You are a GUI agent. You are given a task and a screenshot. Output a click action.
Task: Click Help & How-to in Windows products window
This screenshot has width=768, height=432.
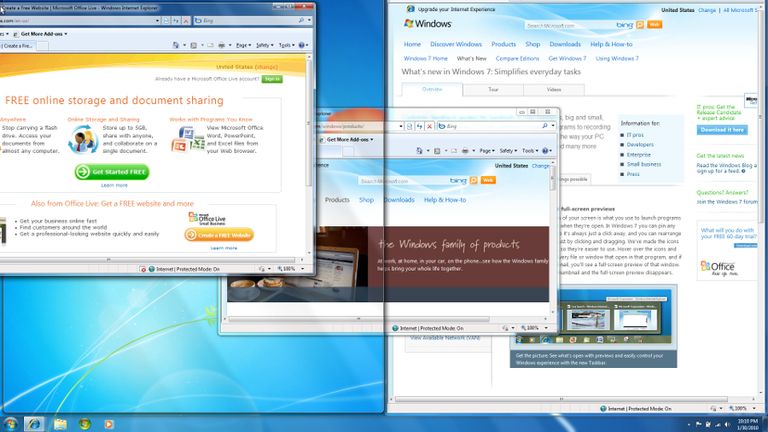[x=445, y=200]
